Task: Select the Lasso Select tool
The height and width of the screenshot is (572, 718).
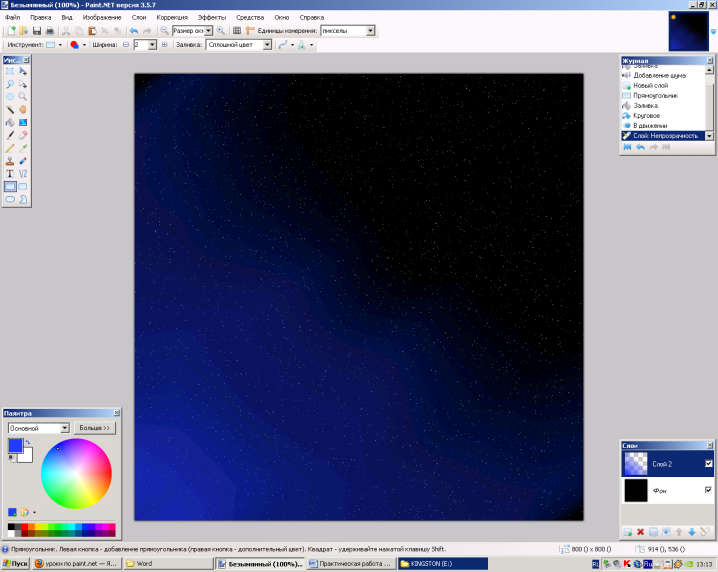Action: pos(10,84)
